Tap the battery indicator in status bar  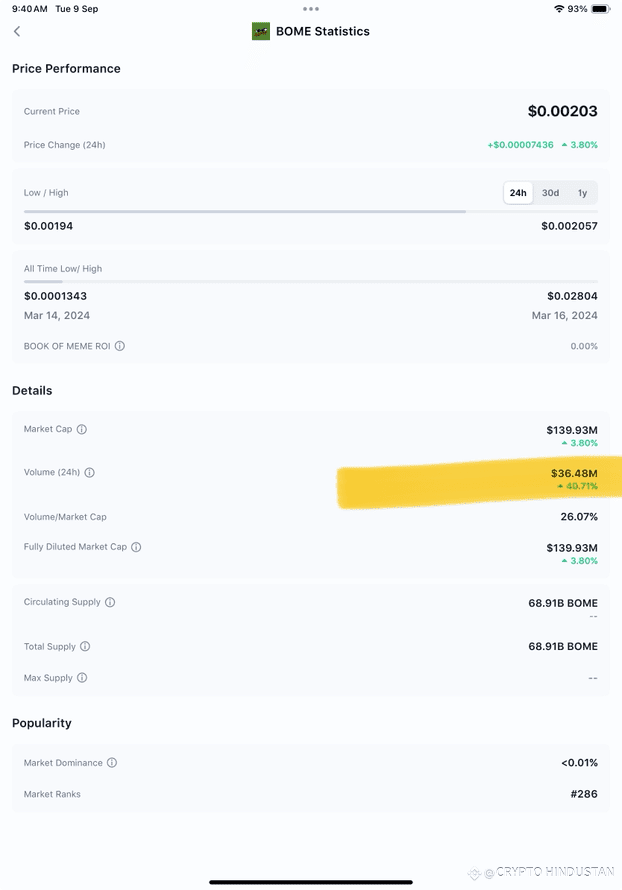point(600,9)
